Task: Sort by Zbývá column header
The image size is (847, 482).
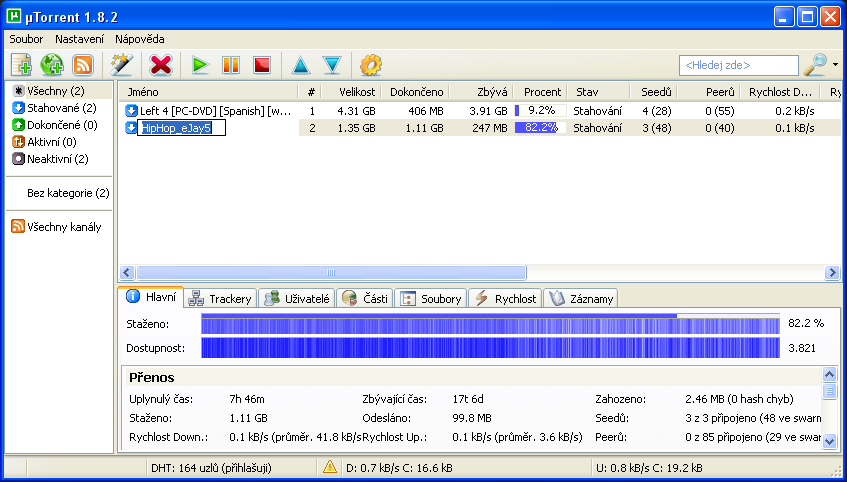Action: coord(481,92)
